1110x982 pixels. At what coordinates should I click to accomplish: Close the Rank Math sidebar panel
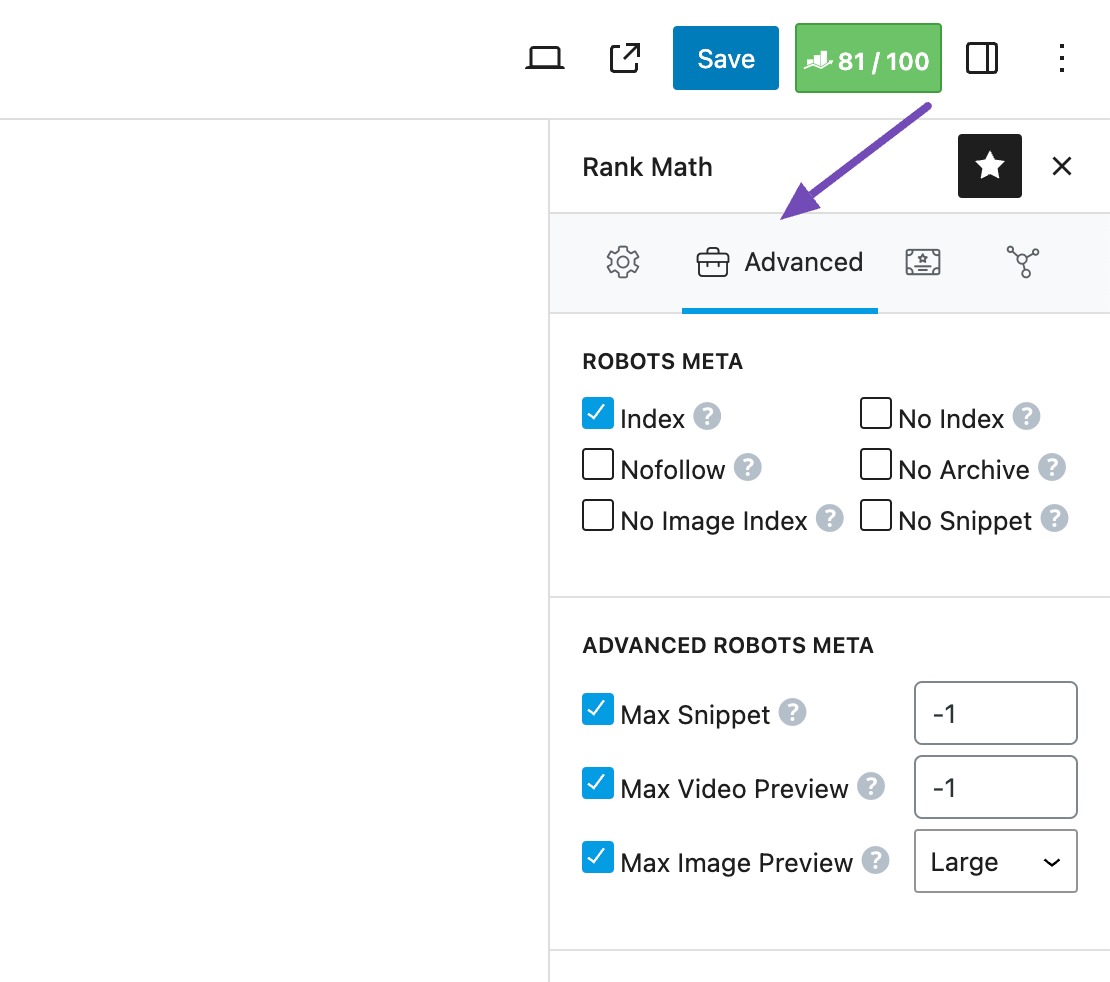pyautogui.click(x=1062, y=166)
